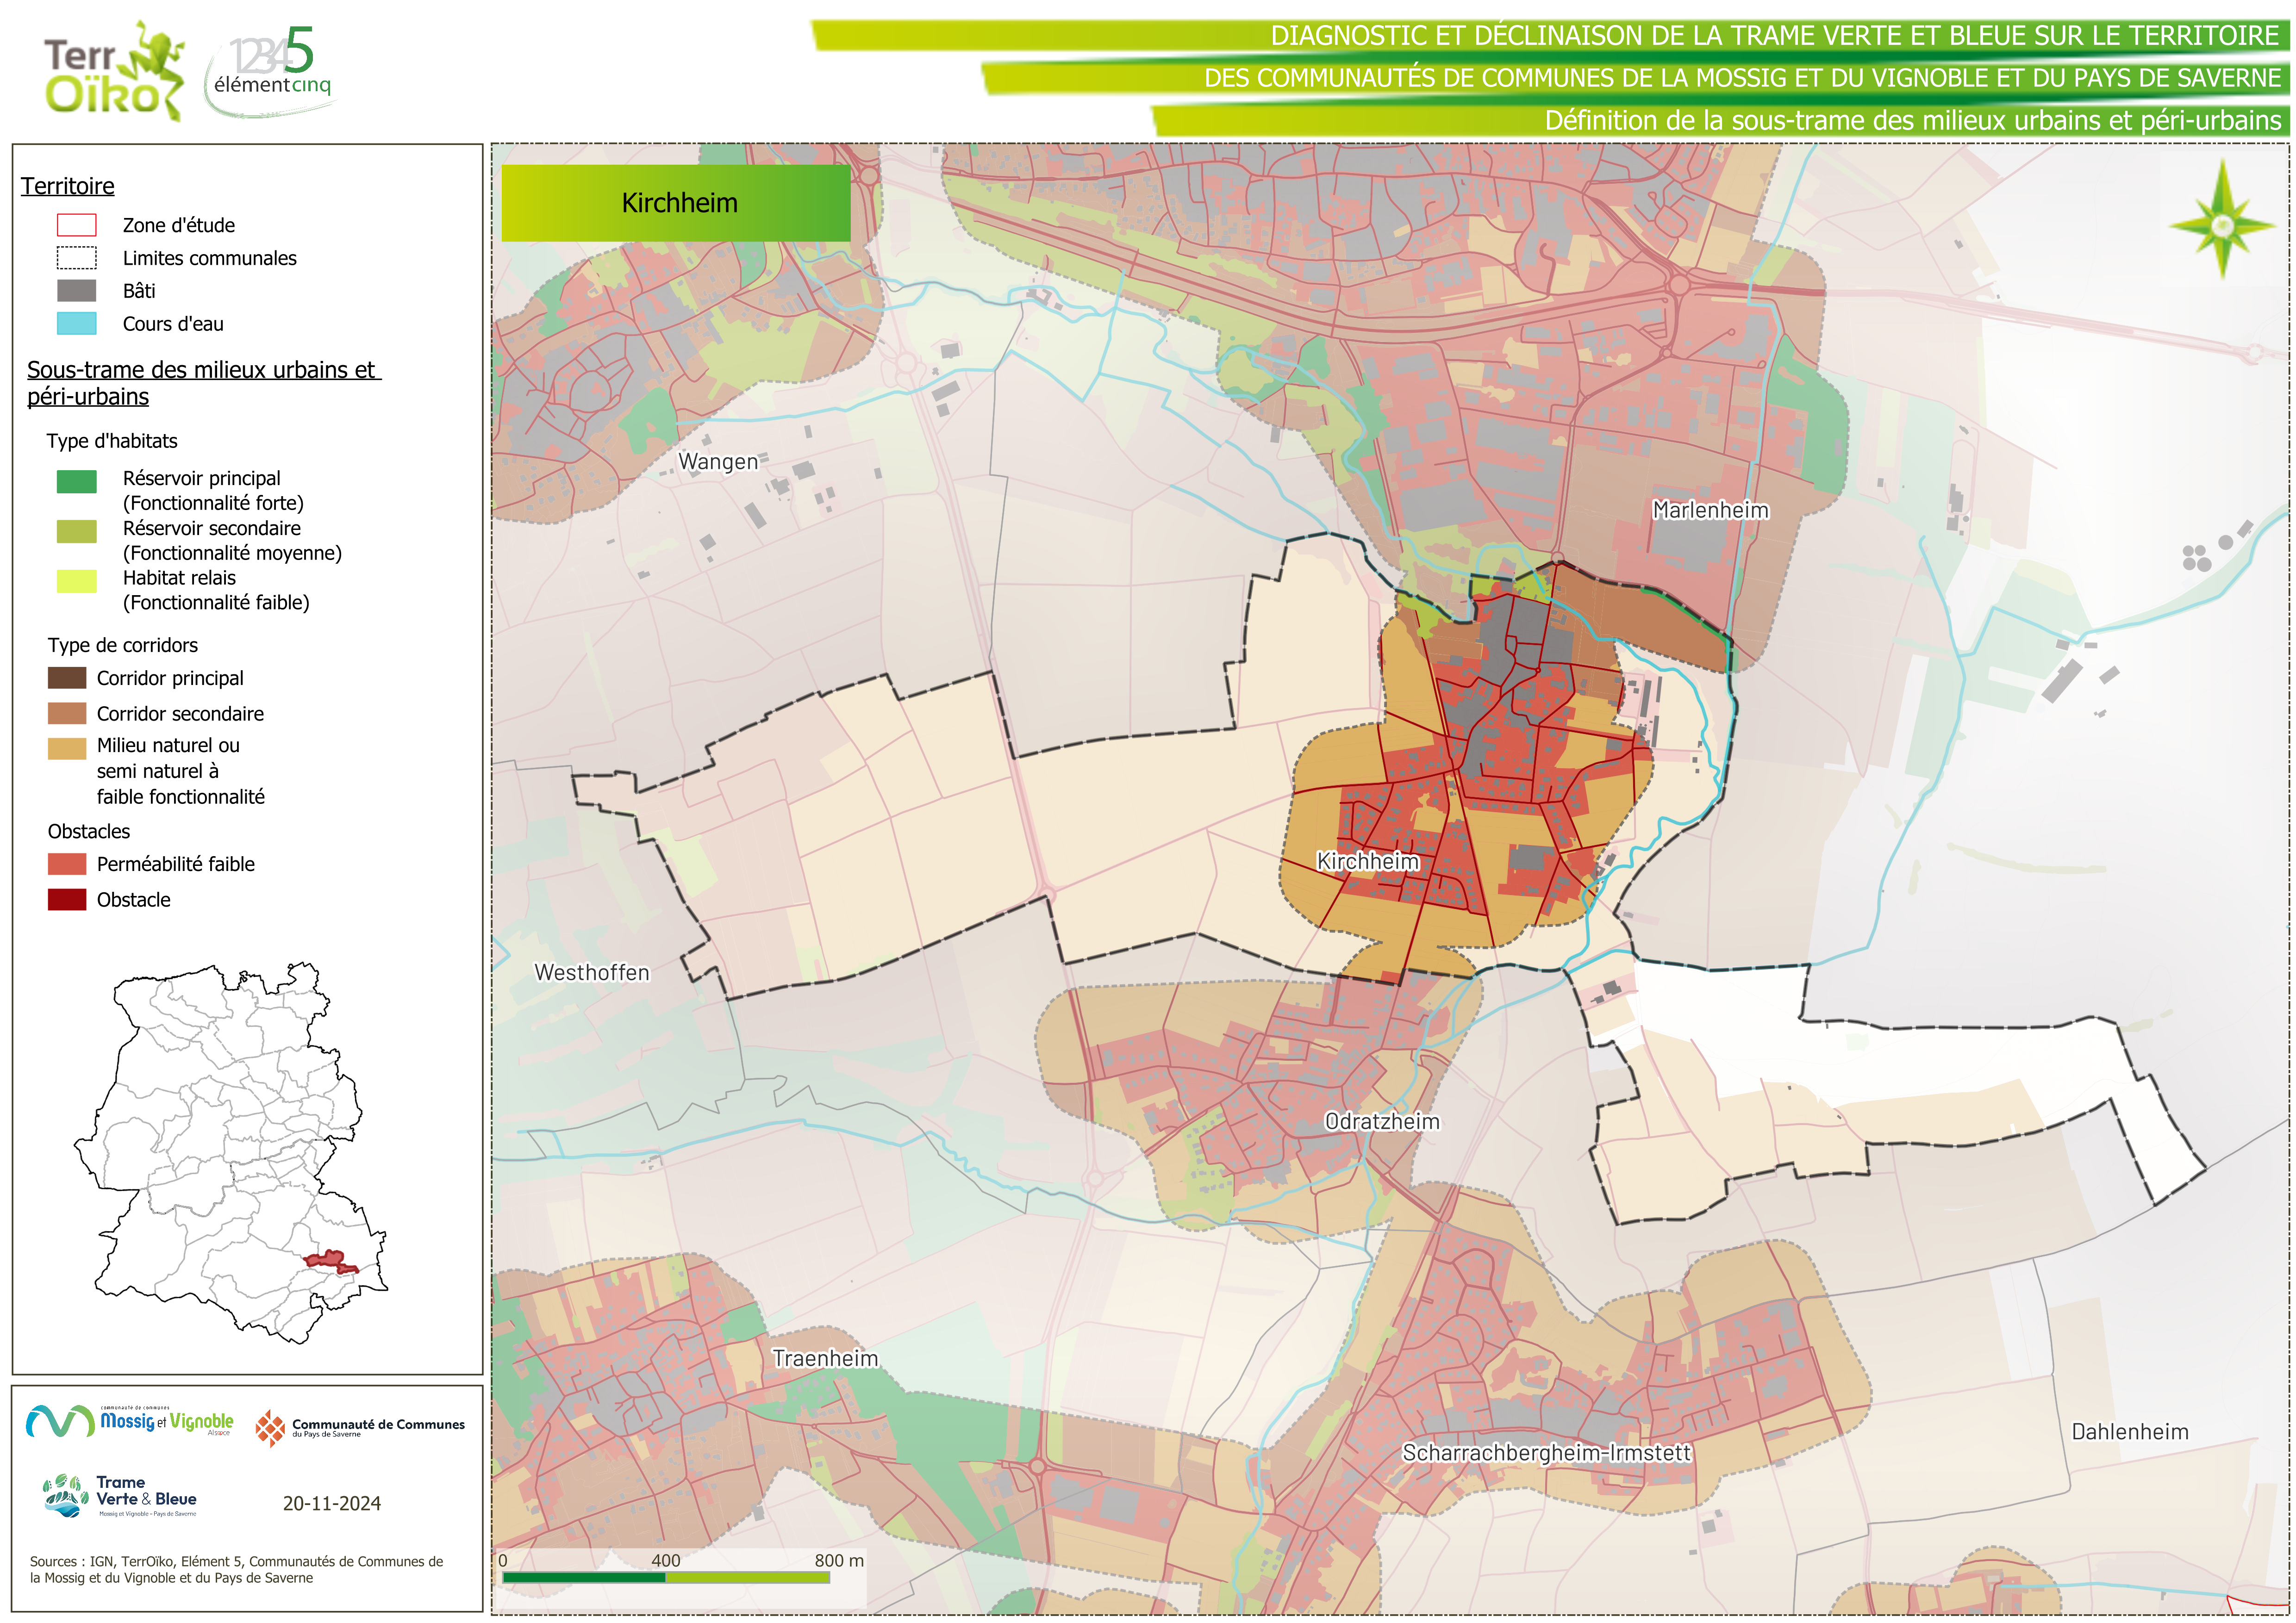
Task: Click the Zone d'étude red outline symbol
Action: click(76, 225)
